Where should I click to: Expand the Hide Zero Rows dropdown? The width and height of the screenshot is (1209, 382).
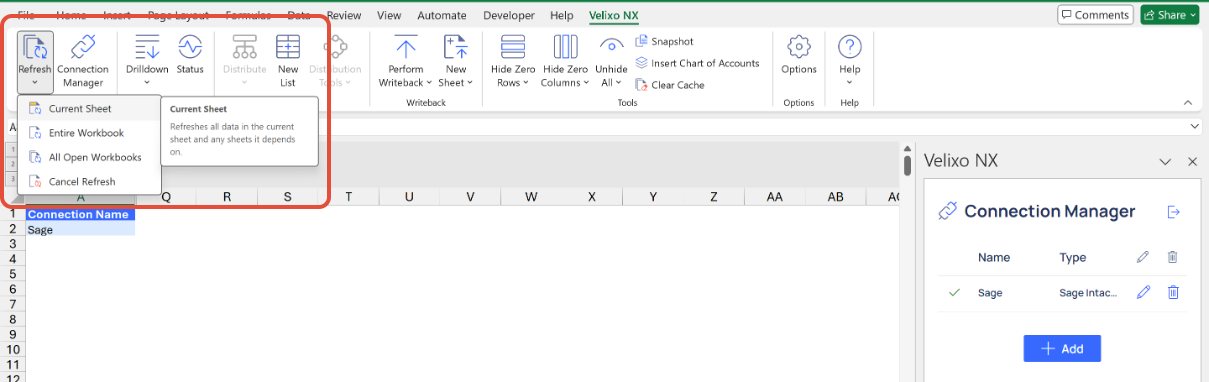pos(513,61)
